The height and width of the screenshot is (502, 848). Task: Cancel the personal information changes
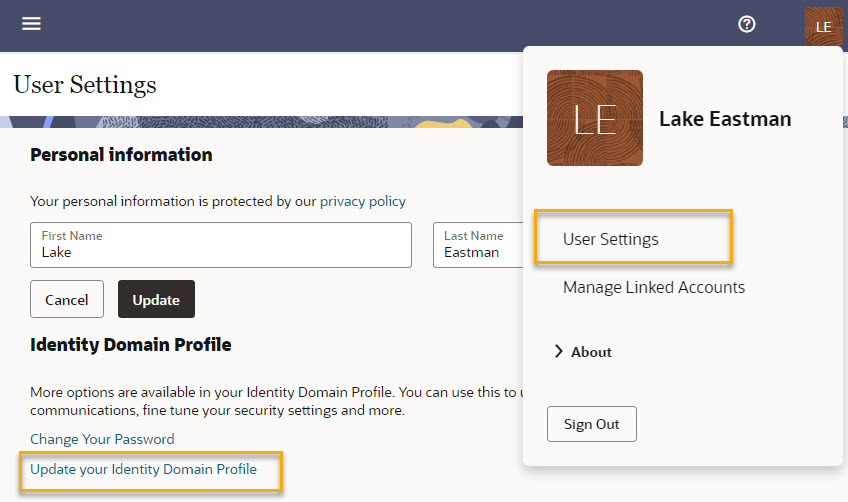point(67,299)
